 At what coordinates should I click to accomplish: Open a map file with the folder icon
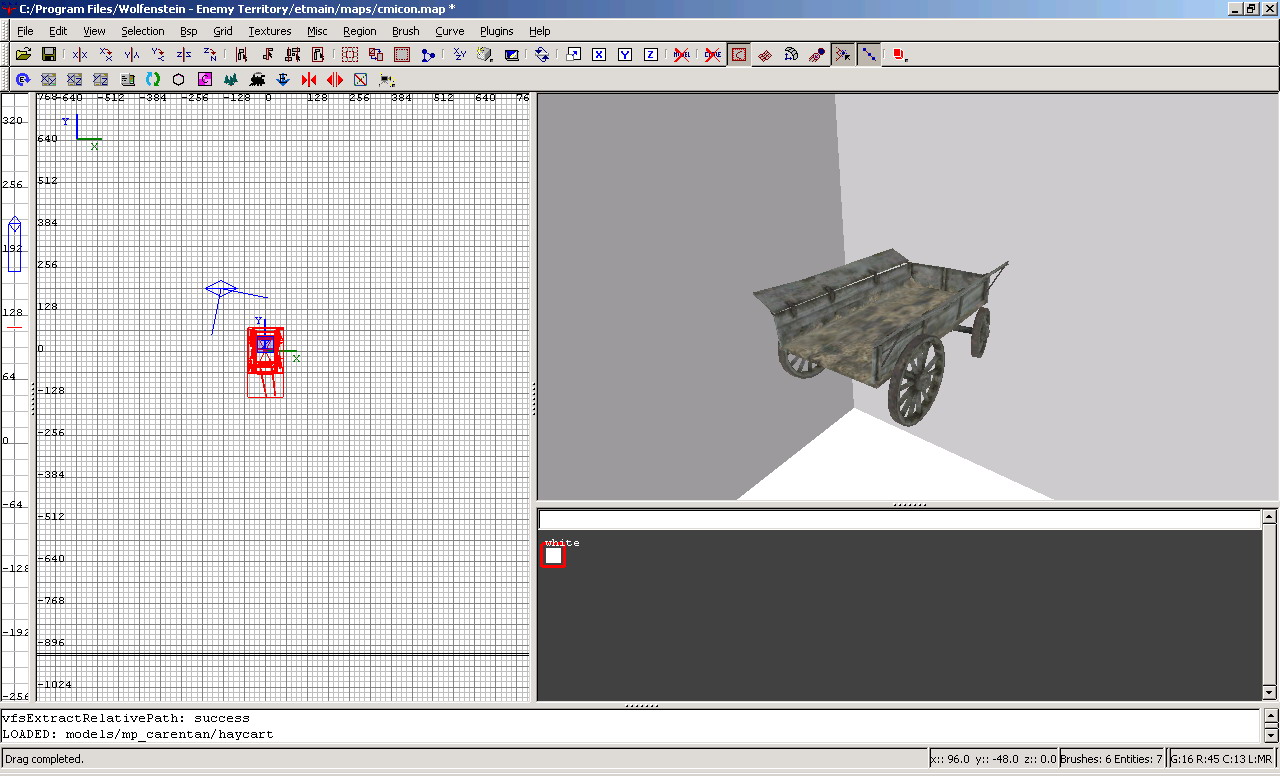click(x=23, y=54)
